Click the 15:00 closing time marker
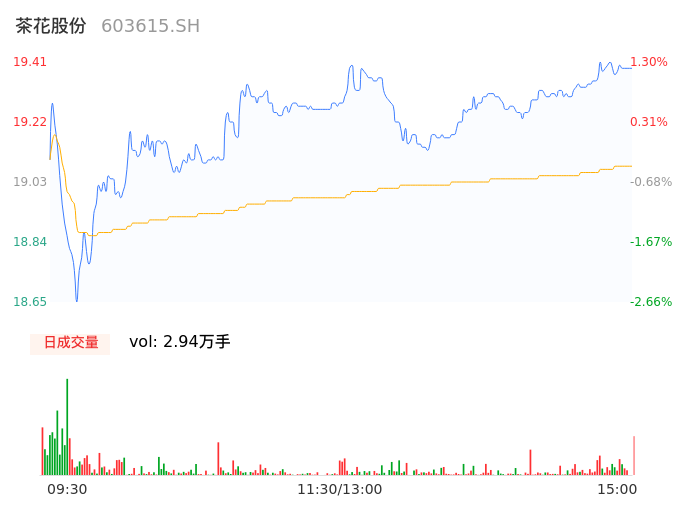 [617, 489]
